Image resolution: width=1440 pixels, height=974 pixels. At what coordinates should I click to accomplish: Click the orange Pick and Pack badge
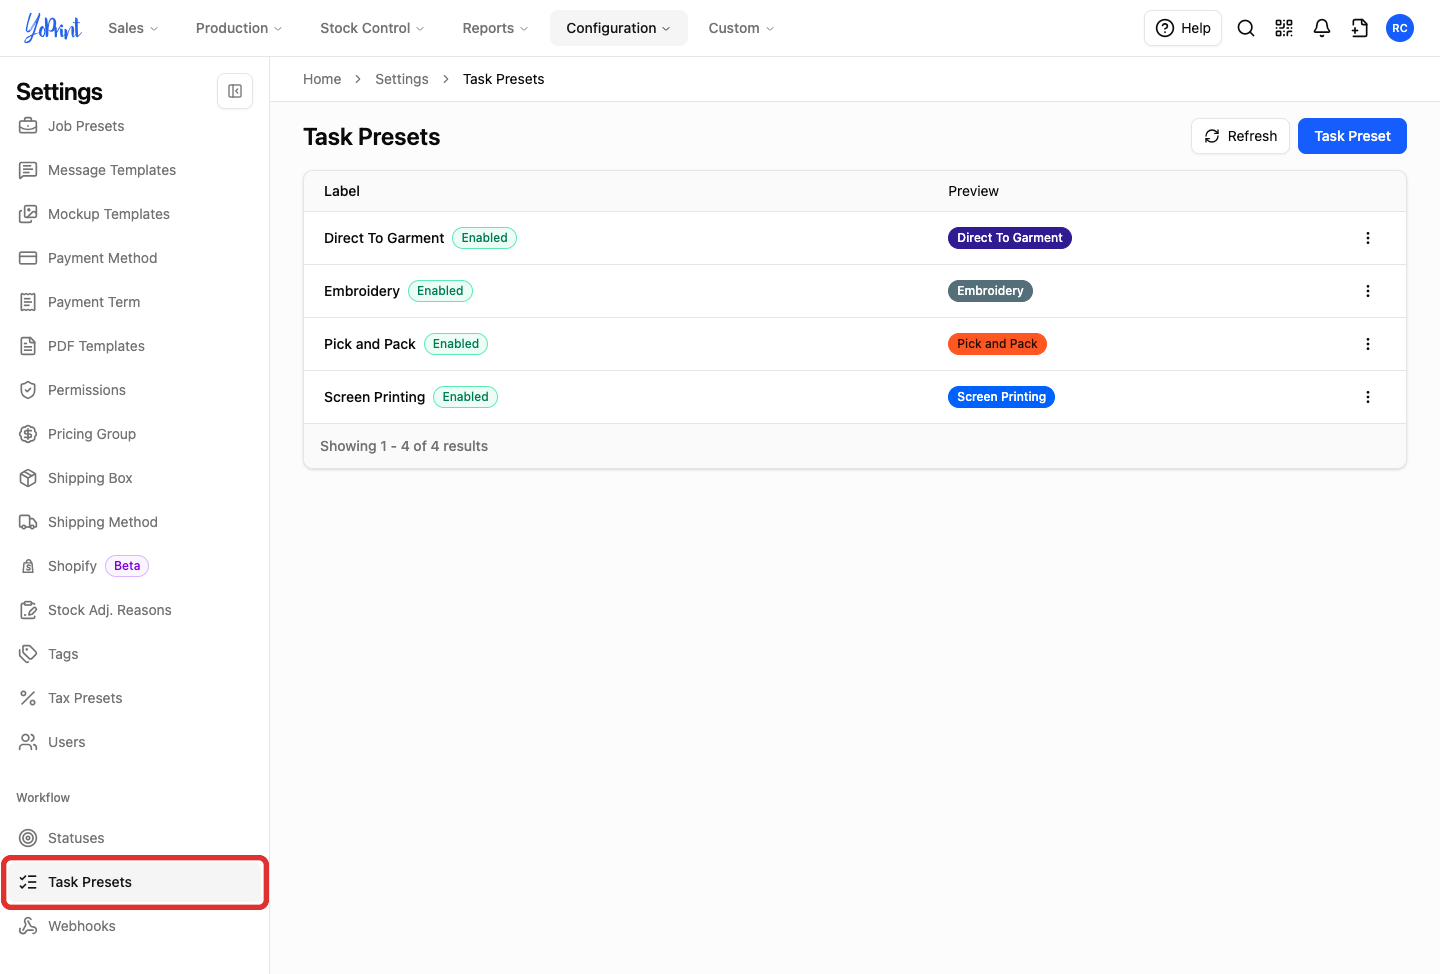click(997, 344)
